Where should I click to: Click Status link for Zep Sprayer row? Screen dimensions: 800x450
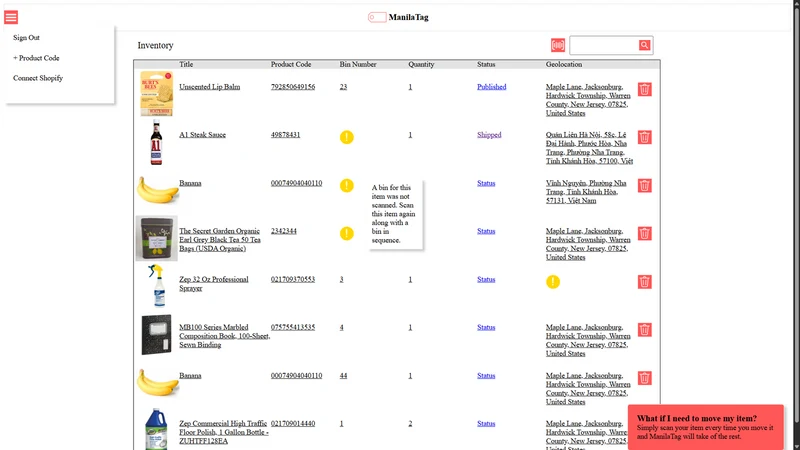[486, 279]
